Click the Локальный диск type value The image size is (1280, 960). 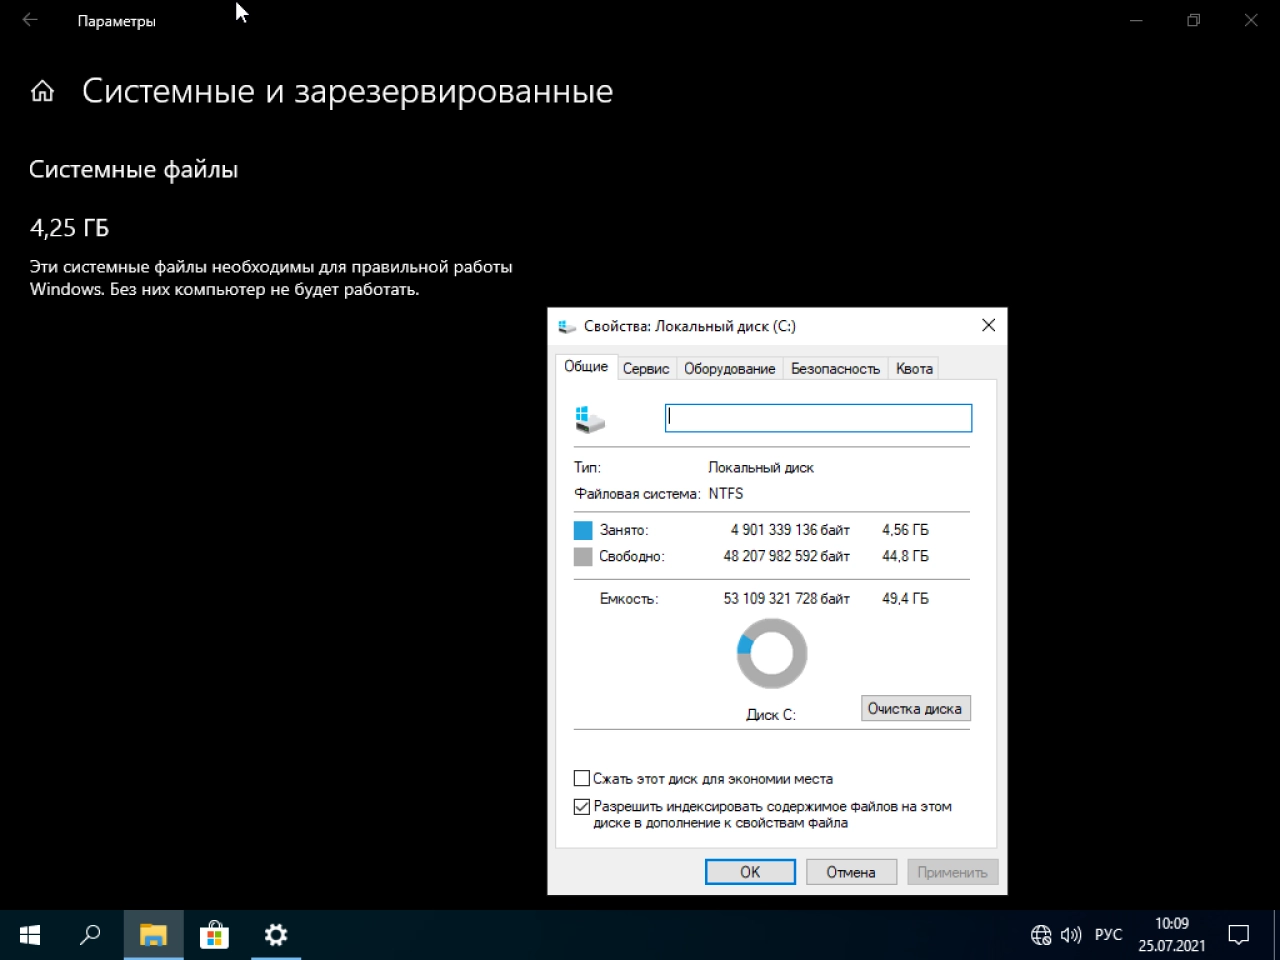[761, 467]
